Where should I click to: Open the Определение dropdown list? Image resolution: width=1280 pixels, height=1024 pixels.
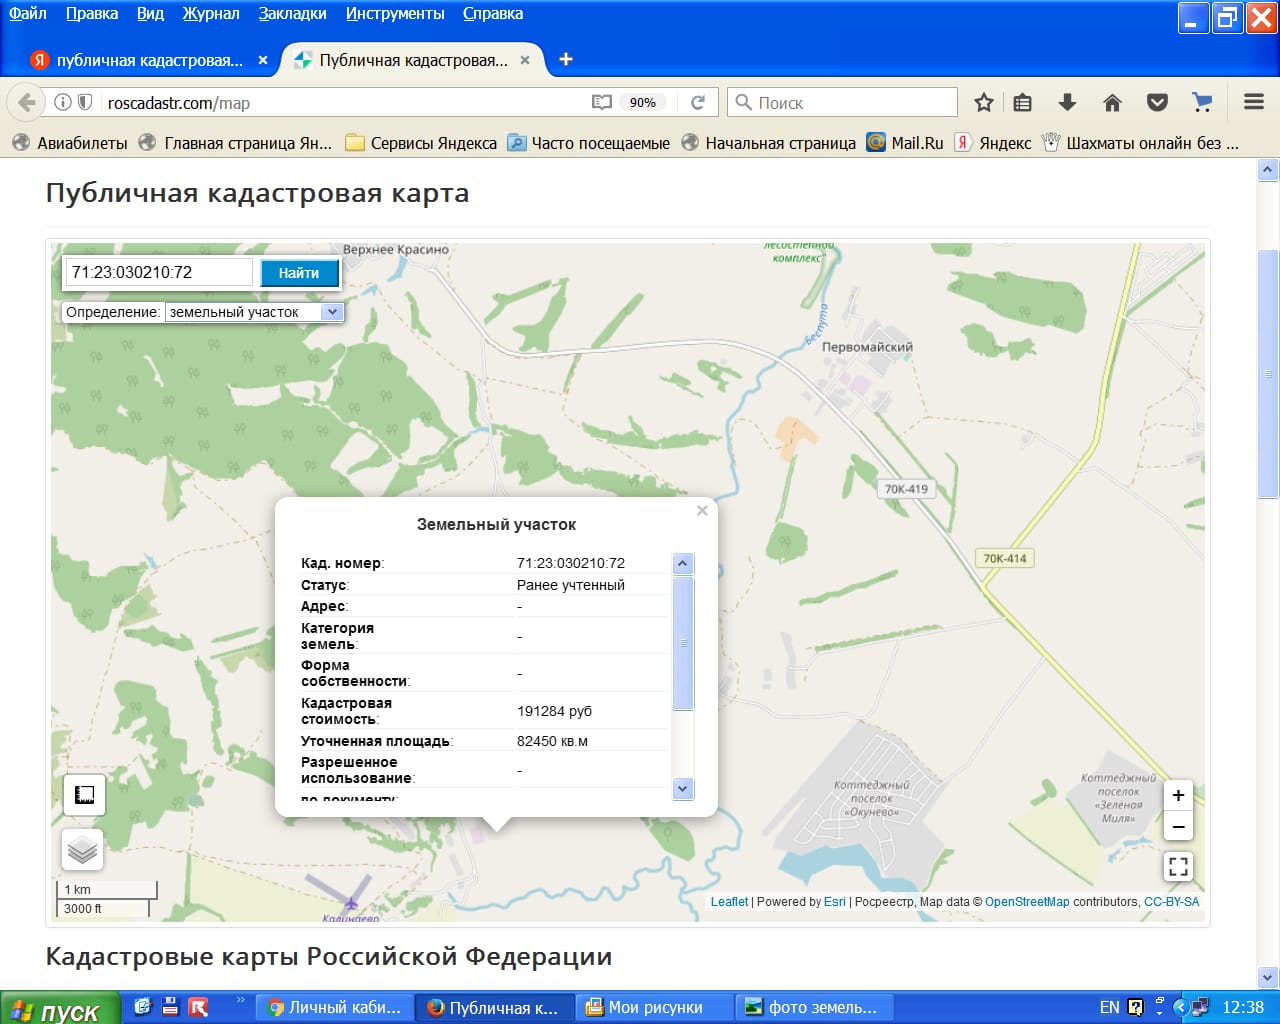pos(333,312)
